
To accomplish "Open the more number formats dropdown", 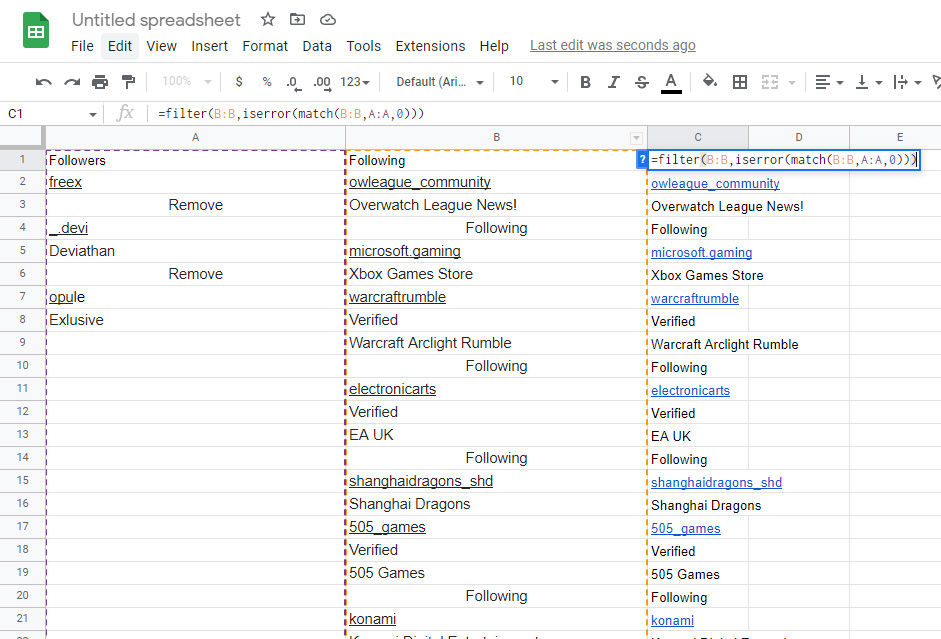I will click(x=355, y=82).
